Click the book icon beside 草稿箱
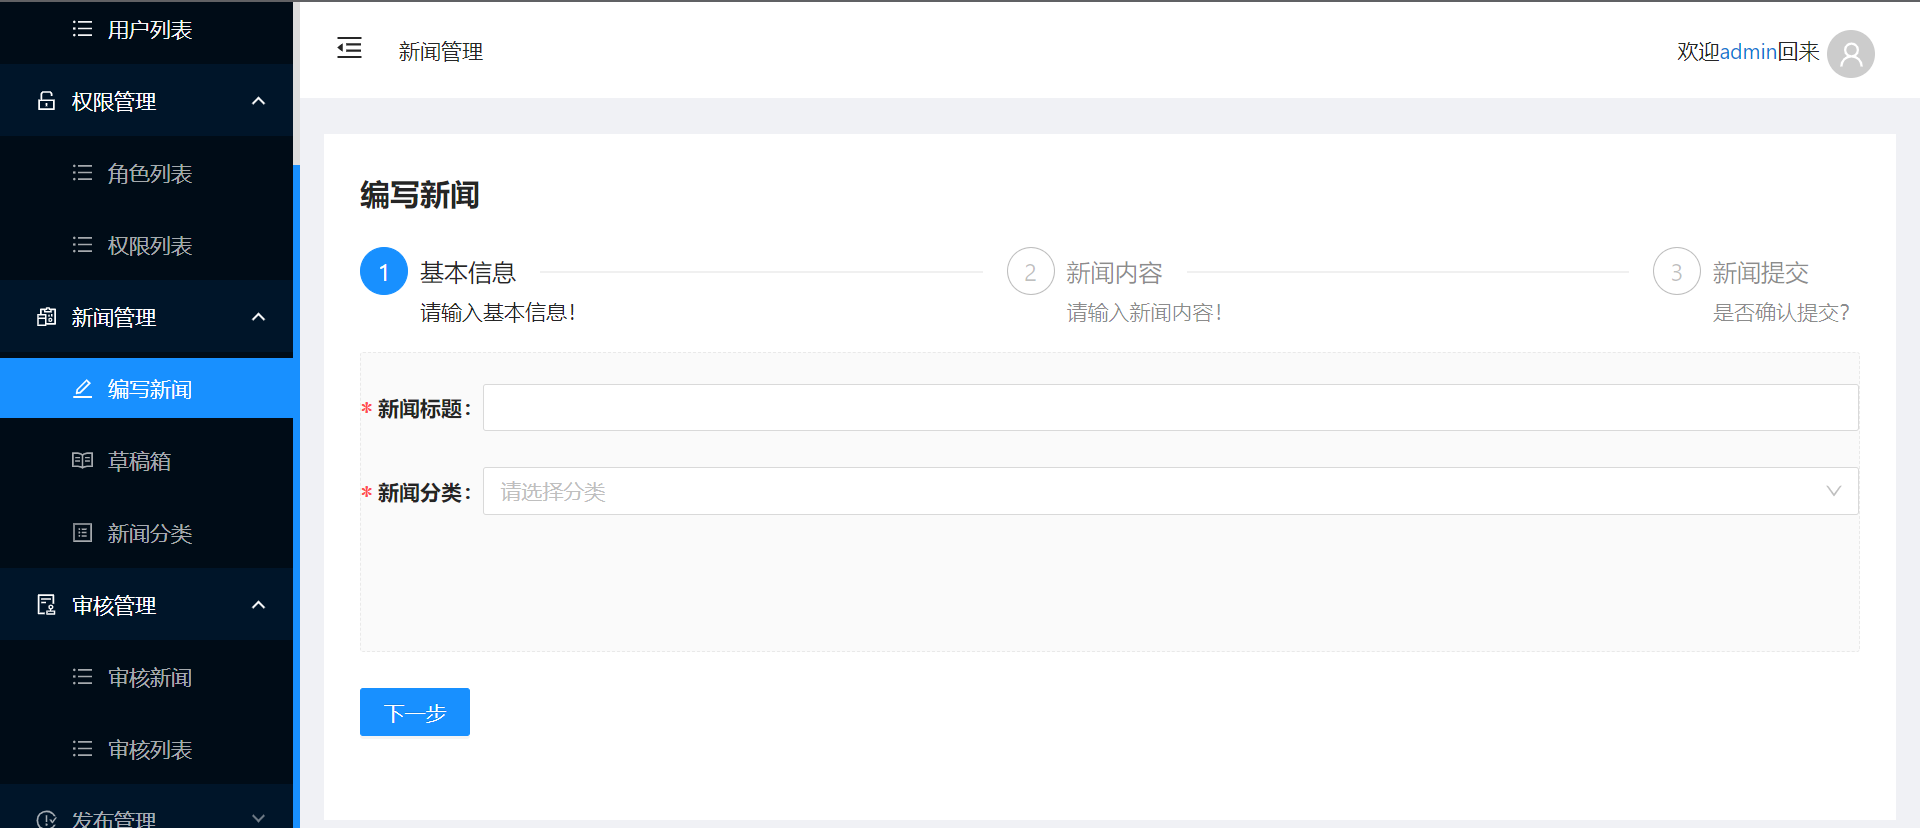 coord(83,461)
